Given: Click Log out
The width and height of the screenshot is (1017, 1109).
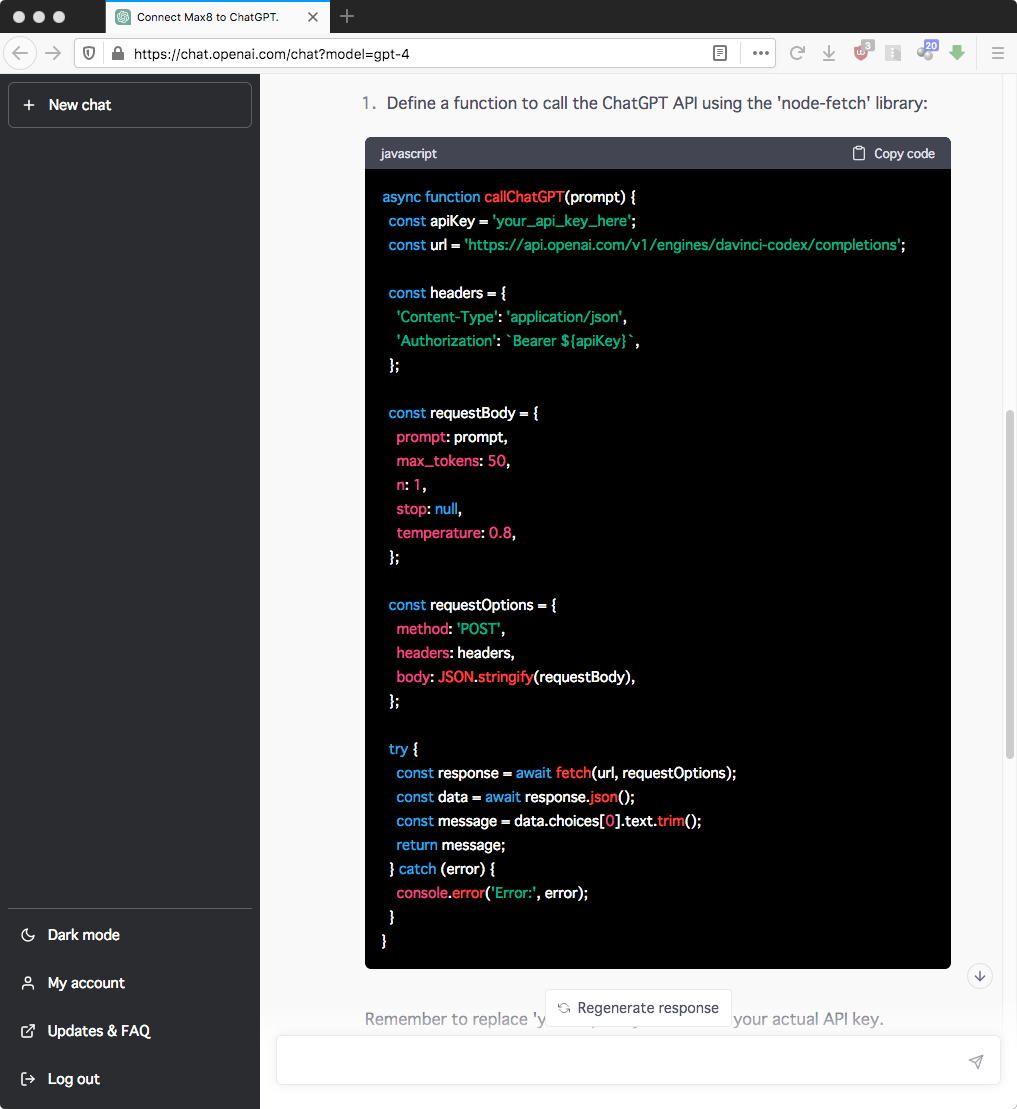Looking at the screenshot, I should (74, 1079).
